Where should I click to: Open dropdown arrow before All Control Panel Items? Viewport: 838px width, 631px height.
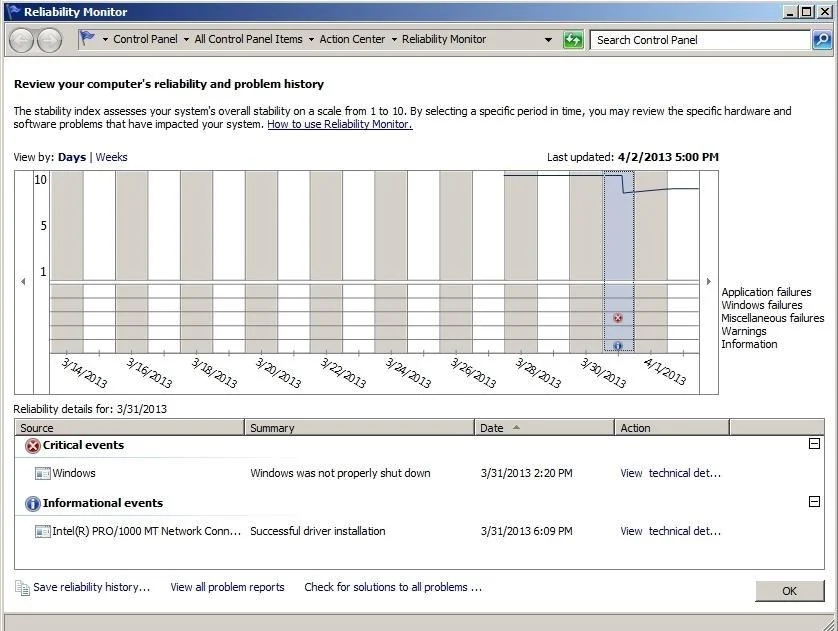[x=186, y=40]
